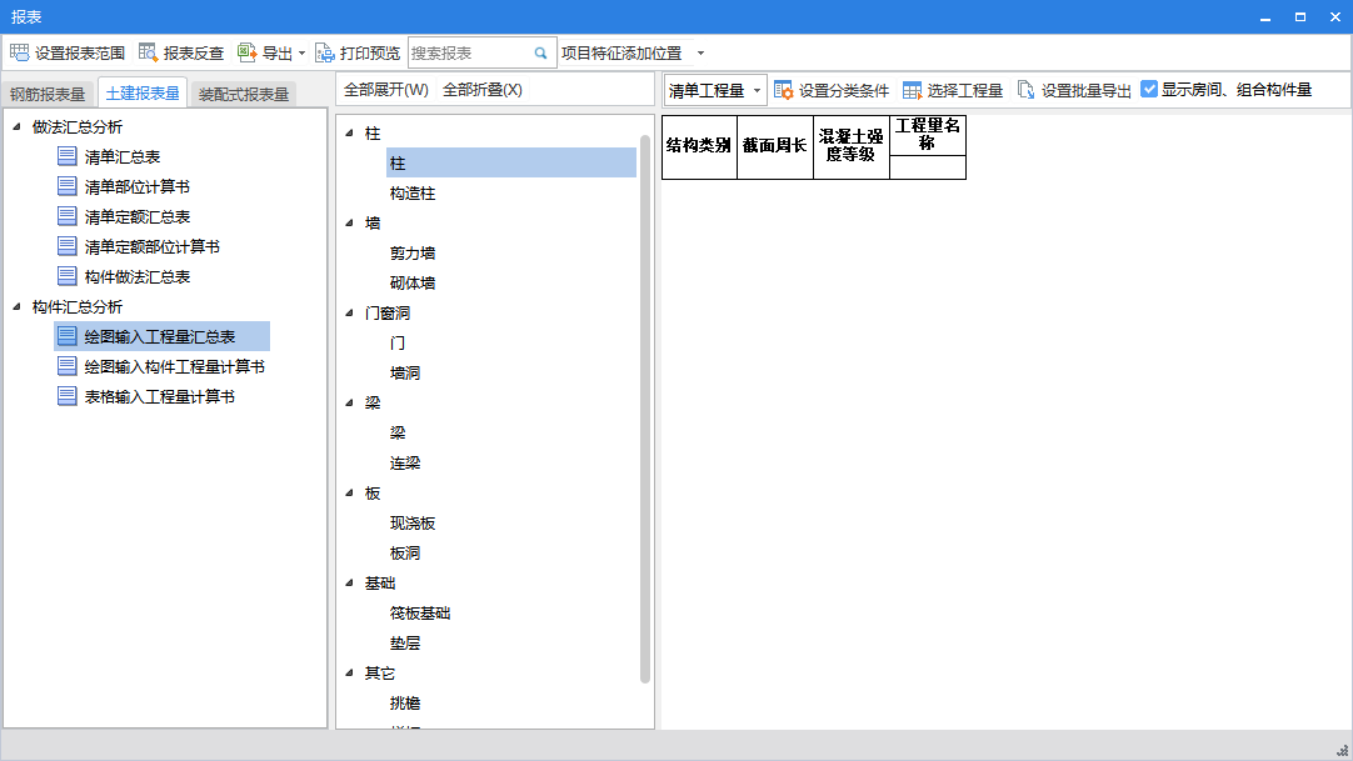Viewport: 1353px width, 761px height.
Task: Click the 设置报表范围 toolbar icon
Action: 19,53
